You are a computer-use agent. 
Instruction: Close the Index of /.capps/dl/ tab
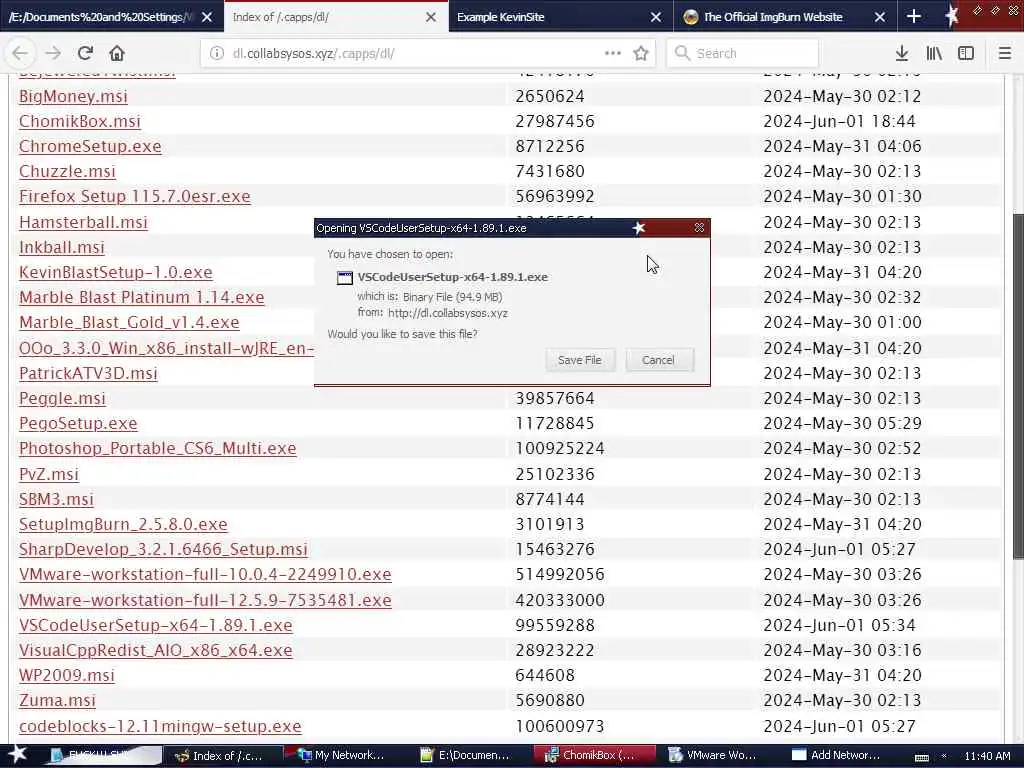431,17
